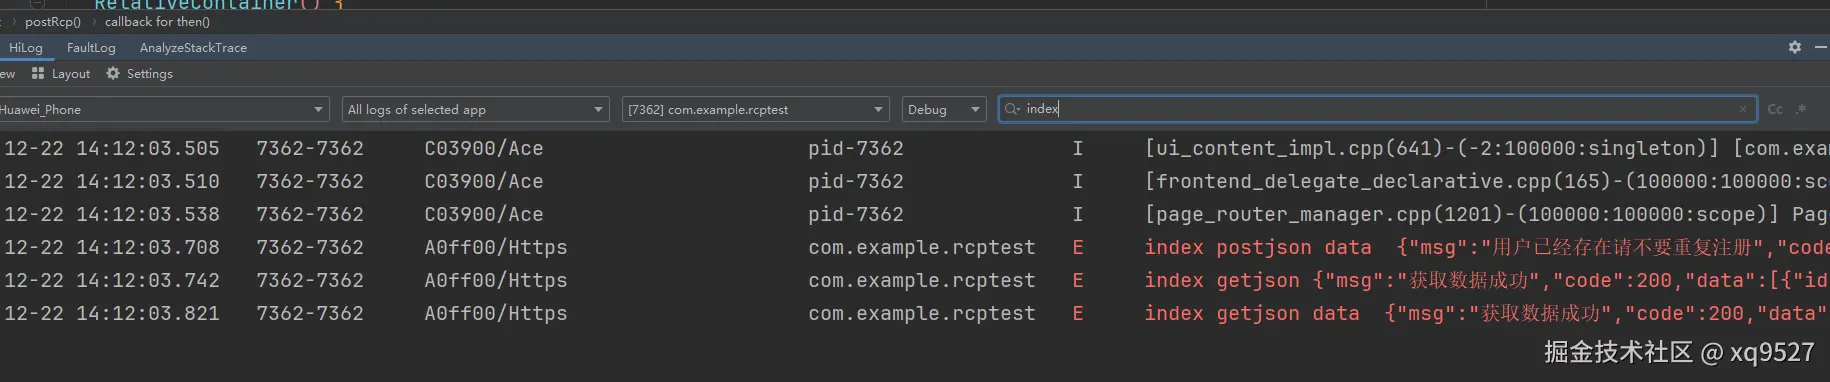This screenshot has height=382, width=1830.
Task: Clear the search field text
Action: 1743,109
